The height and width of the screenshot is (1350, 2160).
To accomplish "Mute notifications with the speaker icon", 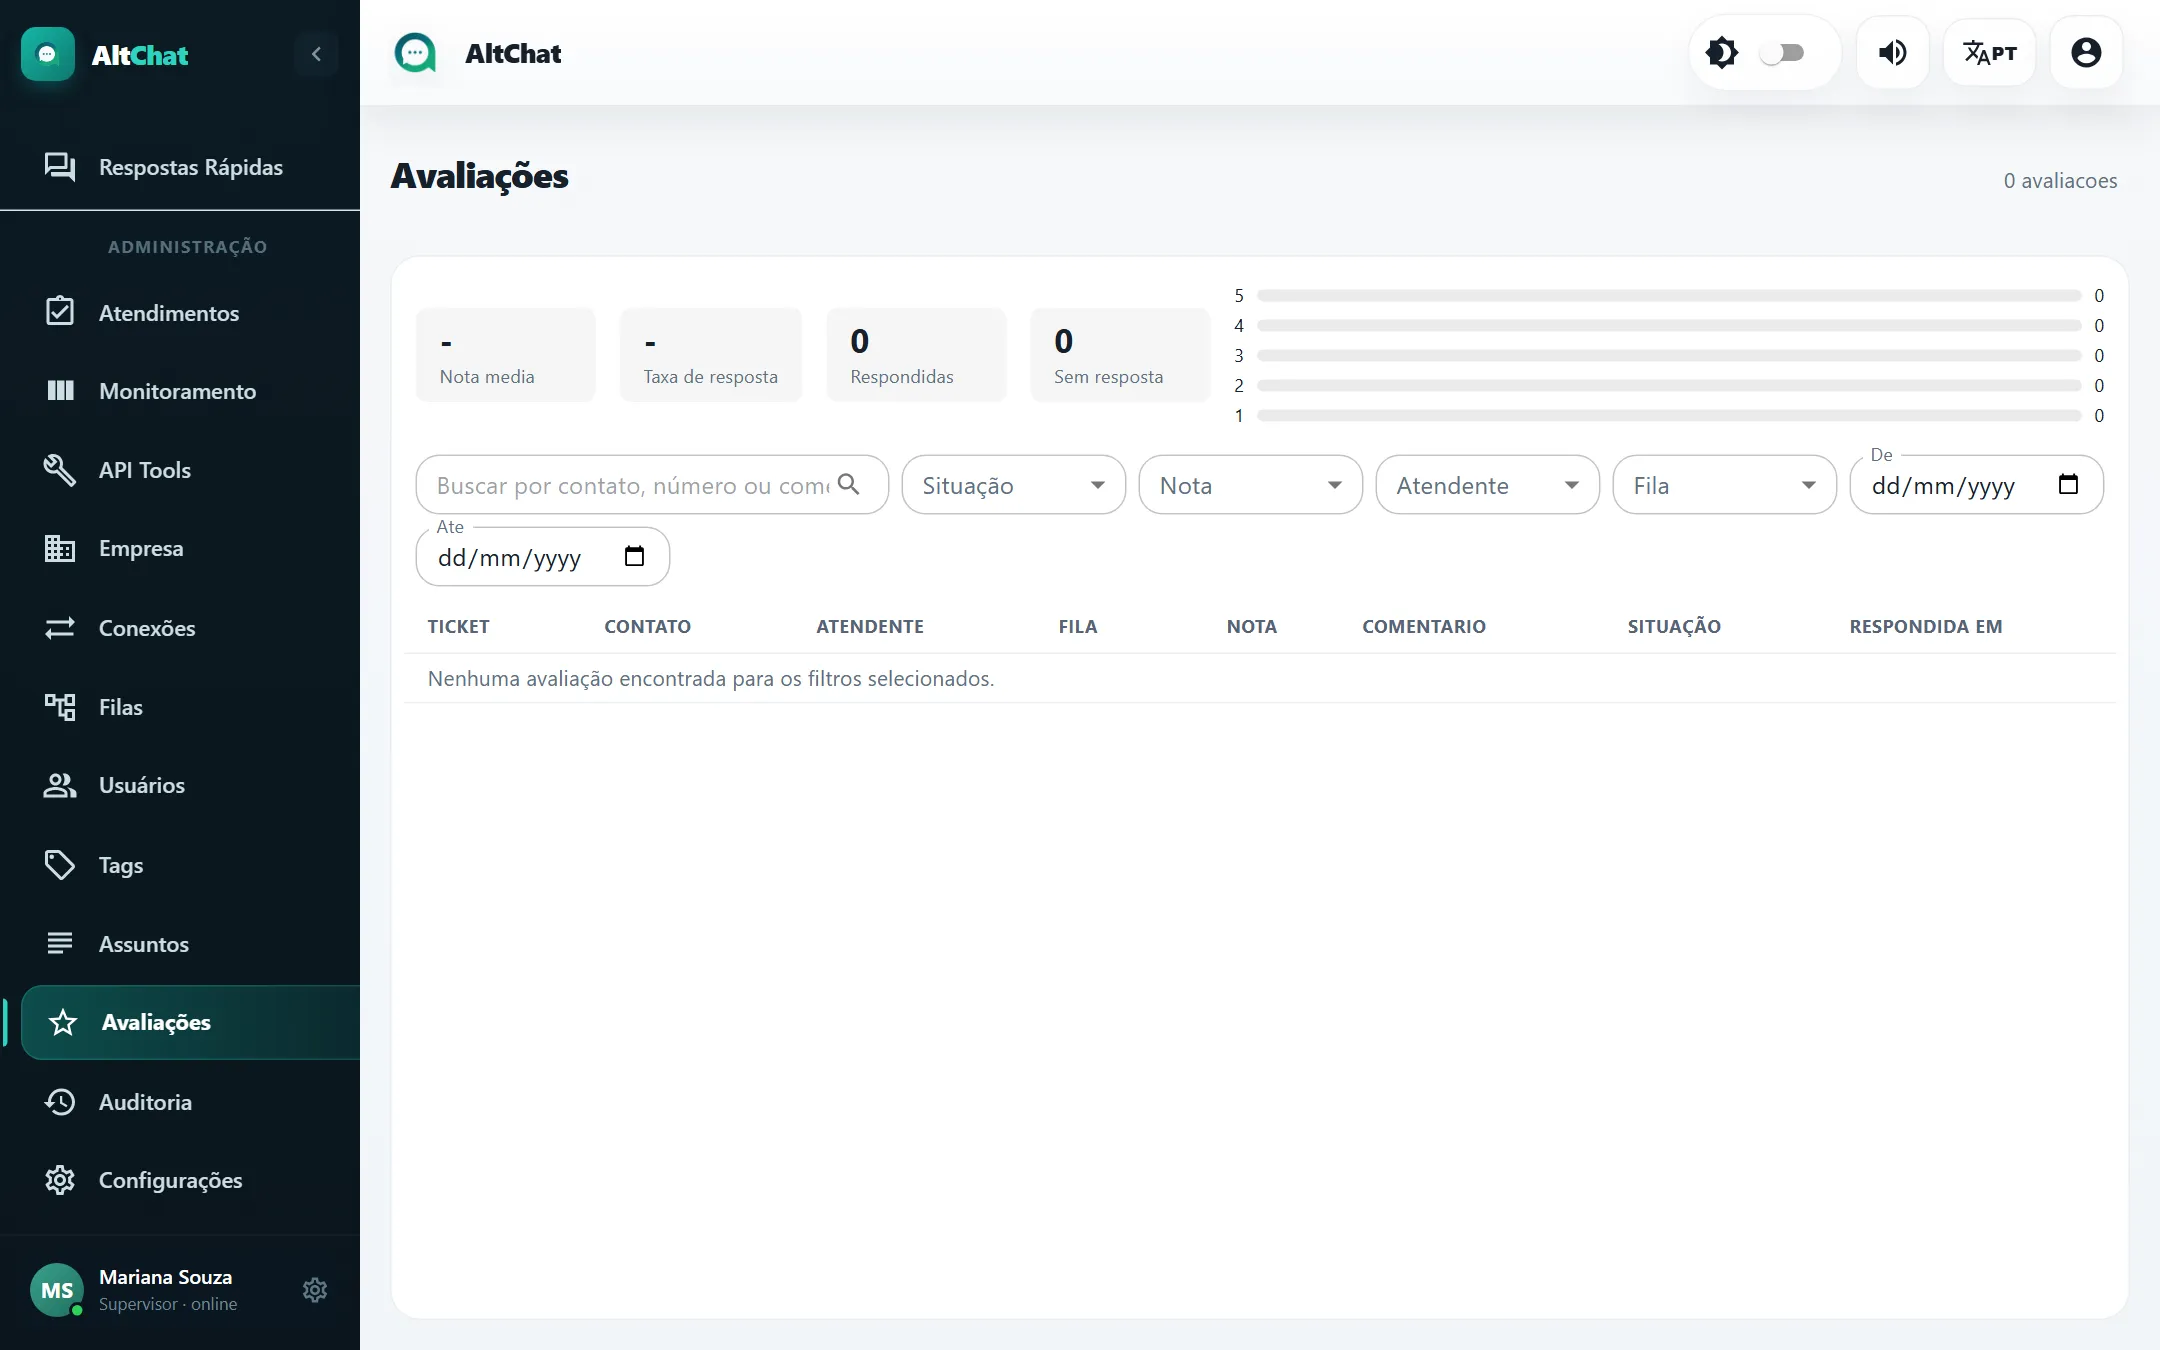I will click(1892, 53).
